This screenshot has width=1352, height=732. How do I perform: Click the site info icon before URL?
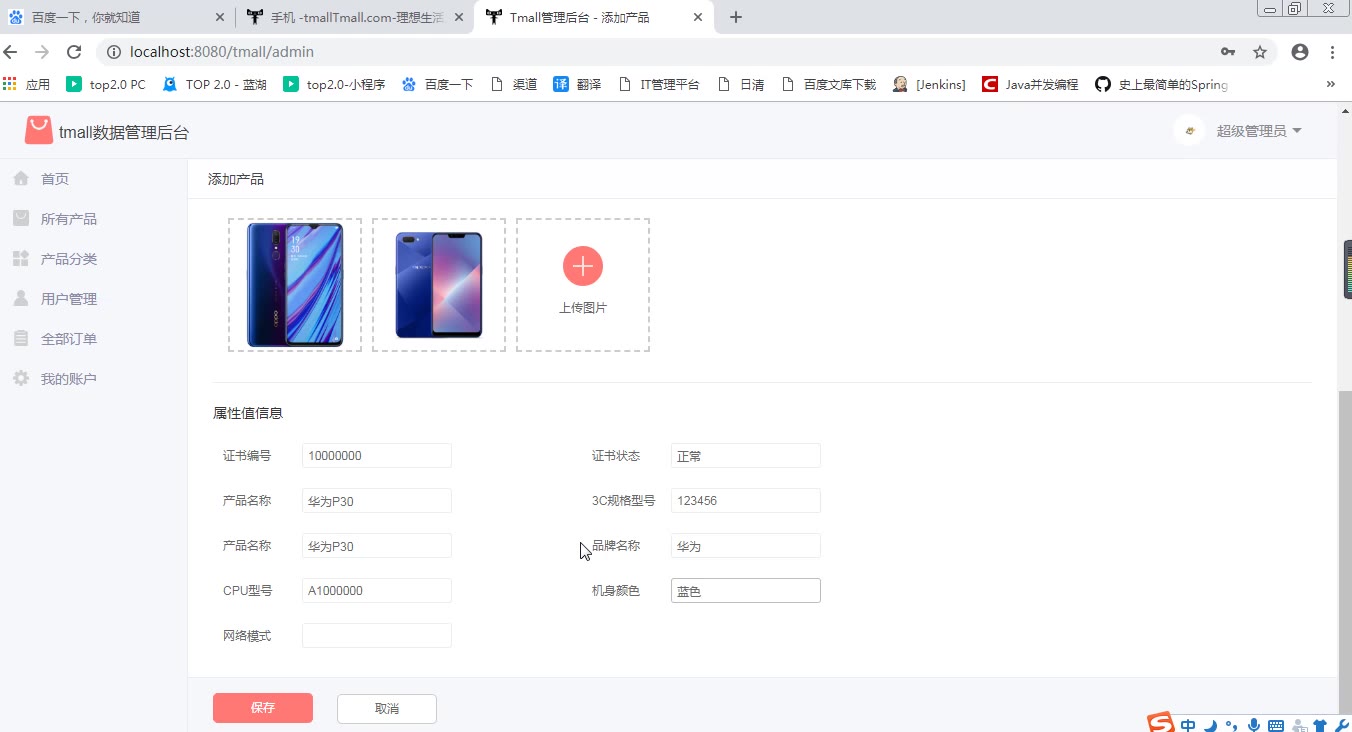[114, 52]
